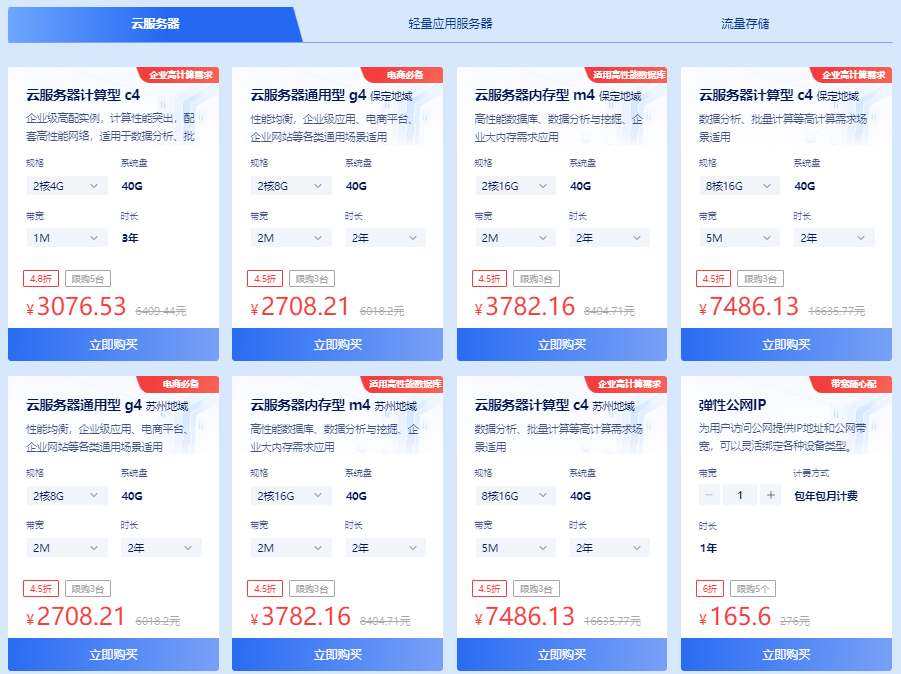
Task: Click ¥2708.21 price on 保定地域 g4 card
Action: [300, 307]
